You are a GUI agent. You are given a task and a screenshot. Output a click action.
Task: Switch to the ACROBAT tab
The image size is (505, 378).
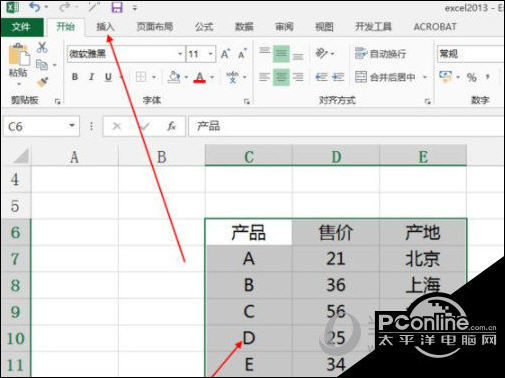[435, 27]
